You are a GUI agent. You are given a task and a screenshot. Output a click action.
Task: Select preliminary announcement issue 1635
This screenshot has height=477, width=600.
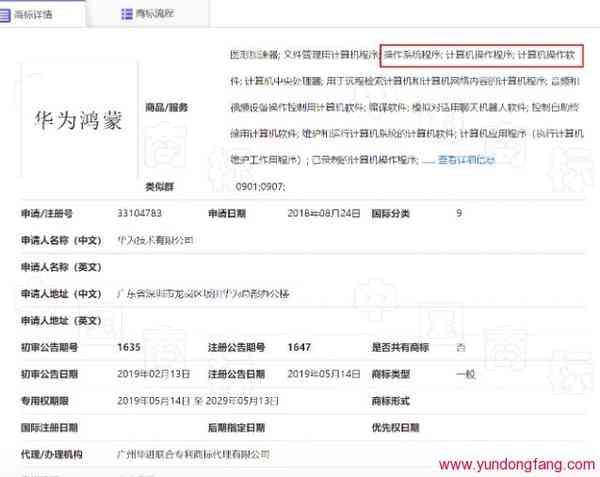(x=129, y=347)
